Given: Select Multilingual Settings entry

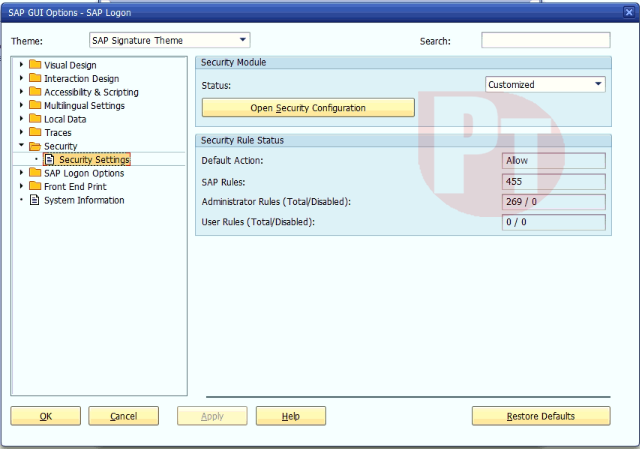Looking at the screenshot, I should coord(84,105).
